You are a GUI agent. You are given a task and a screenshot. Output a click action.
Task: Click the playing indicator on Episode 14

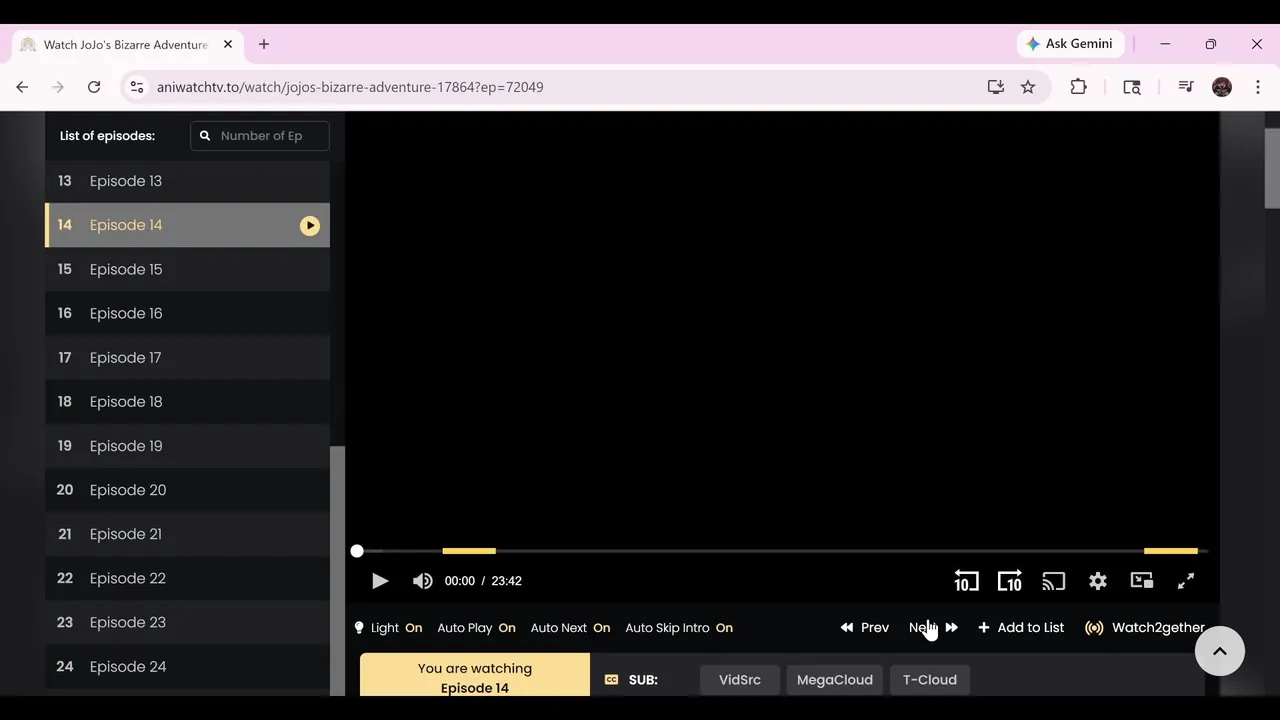coord(310,226)
